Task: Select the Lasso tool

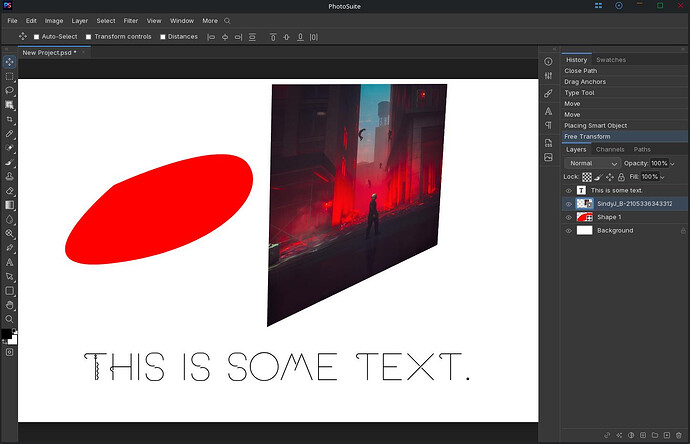Action: coord(9,91)
